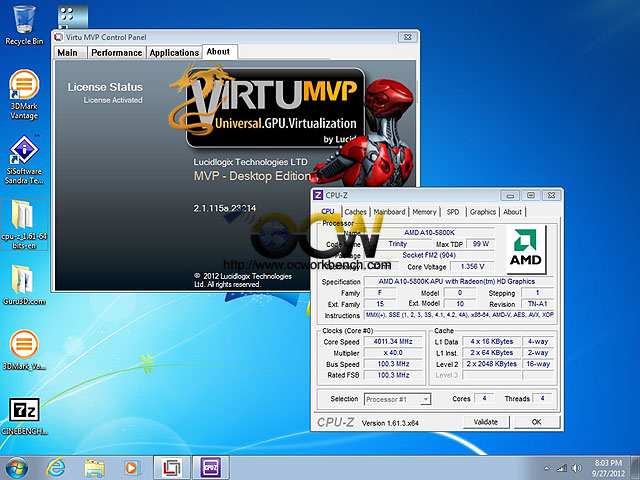Click the Socket FM2 (904) package field
The height and width of the screenshot is (480, 640).
pos(429,255)
